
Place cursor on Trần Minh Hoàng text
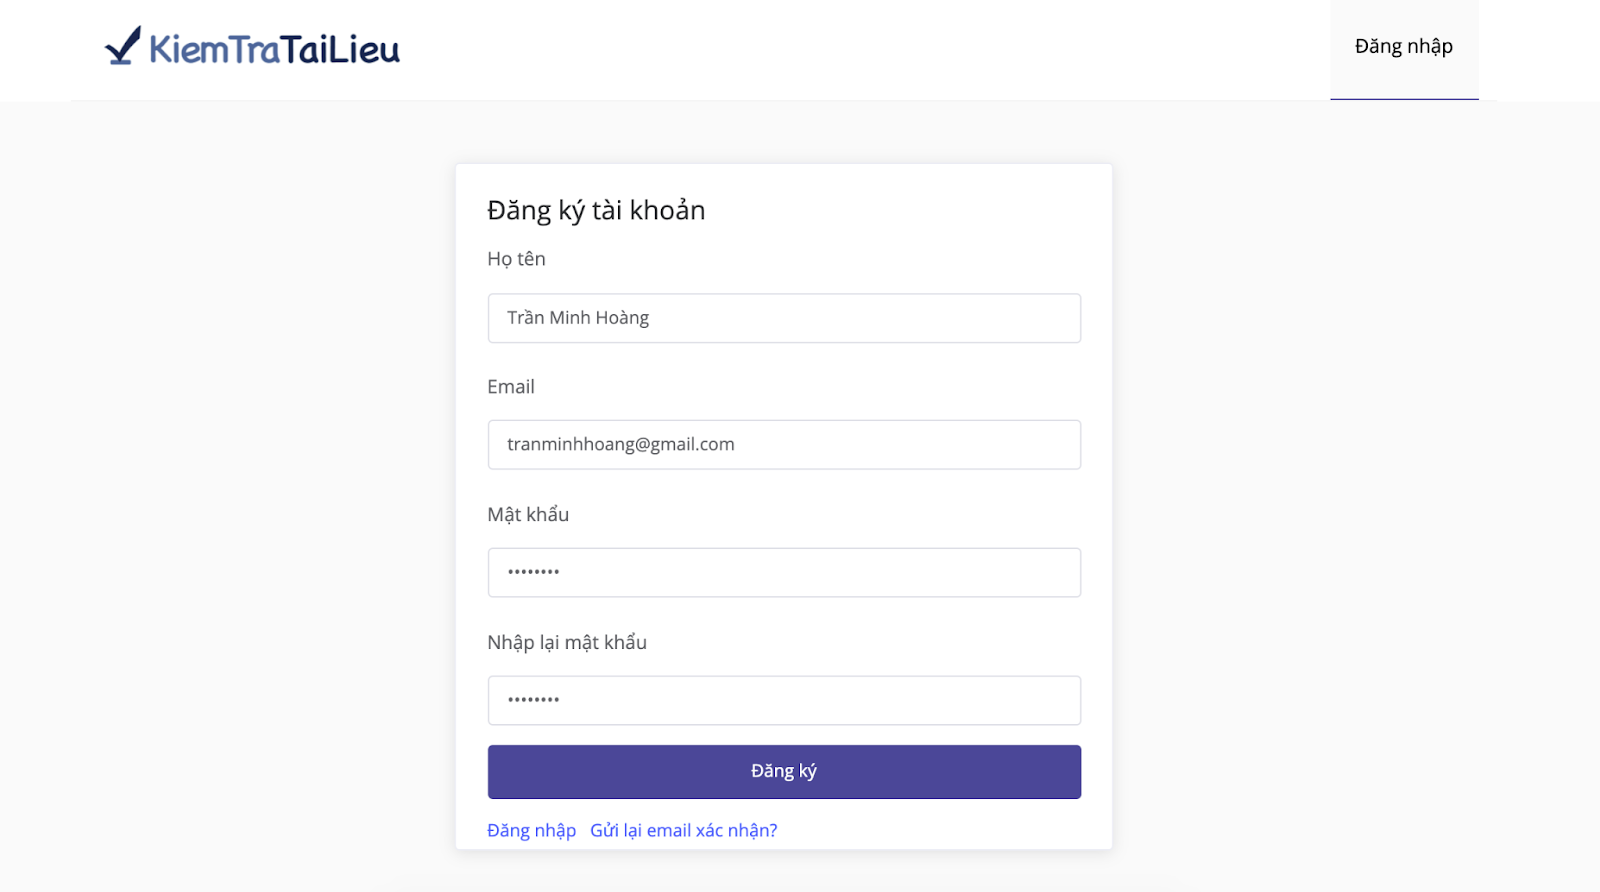click(578, 318)
